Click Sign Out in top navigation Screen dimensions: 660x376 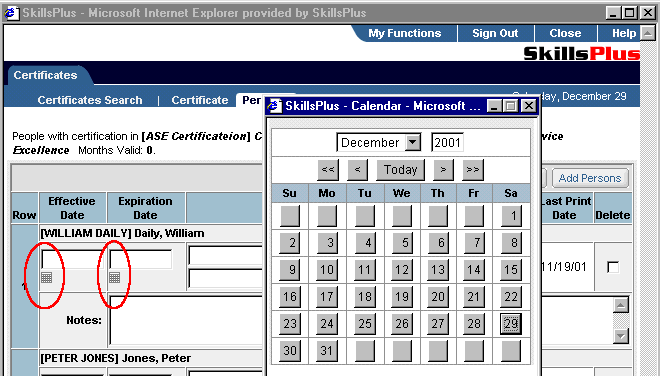coord(495,33)
